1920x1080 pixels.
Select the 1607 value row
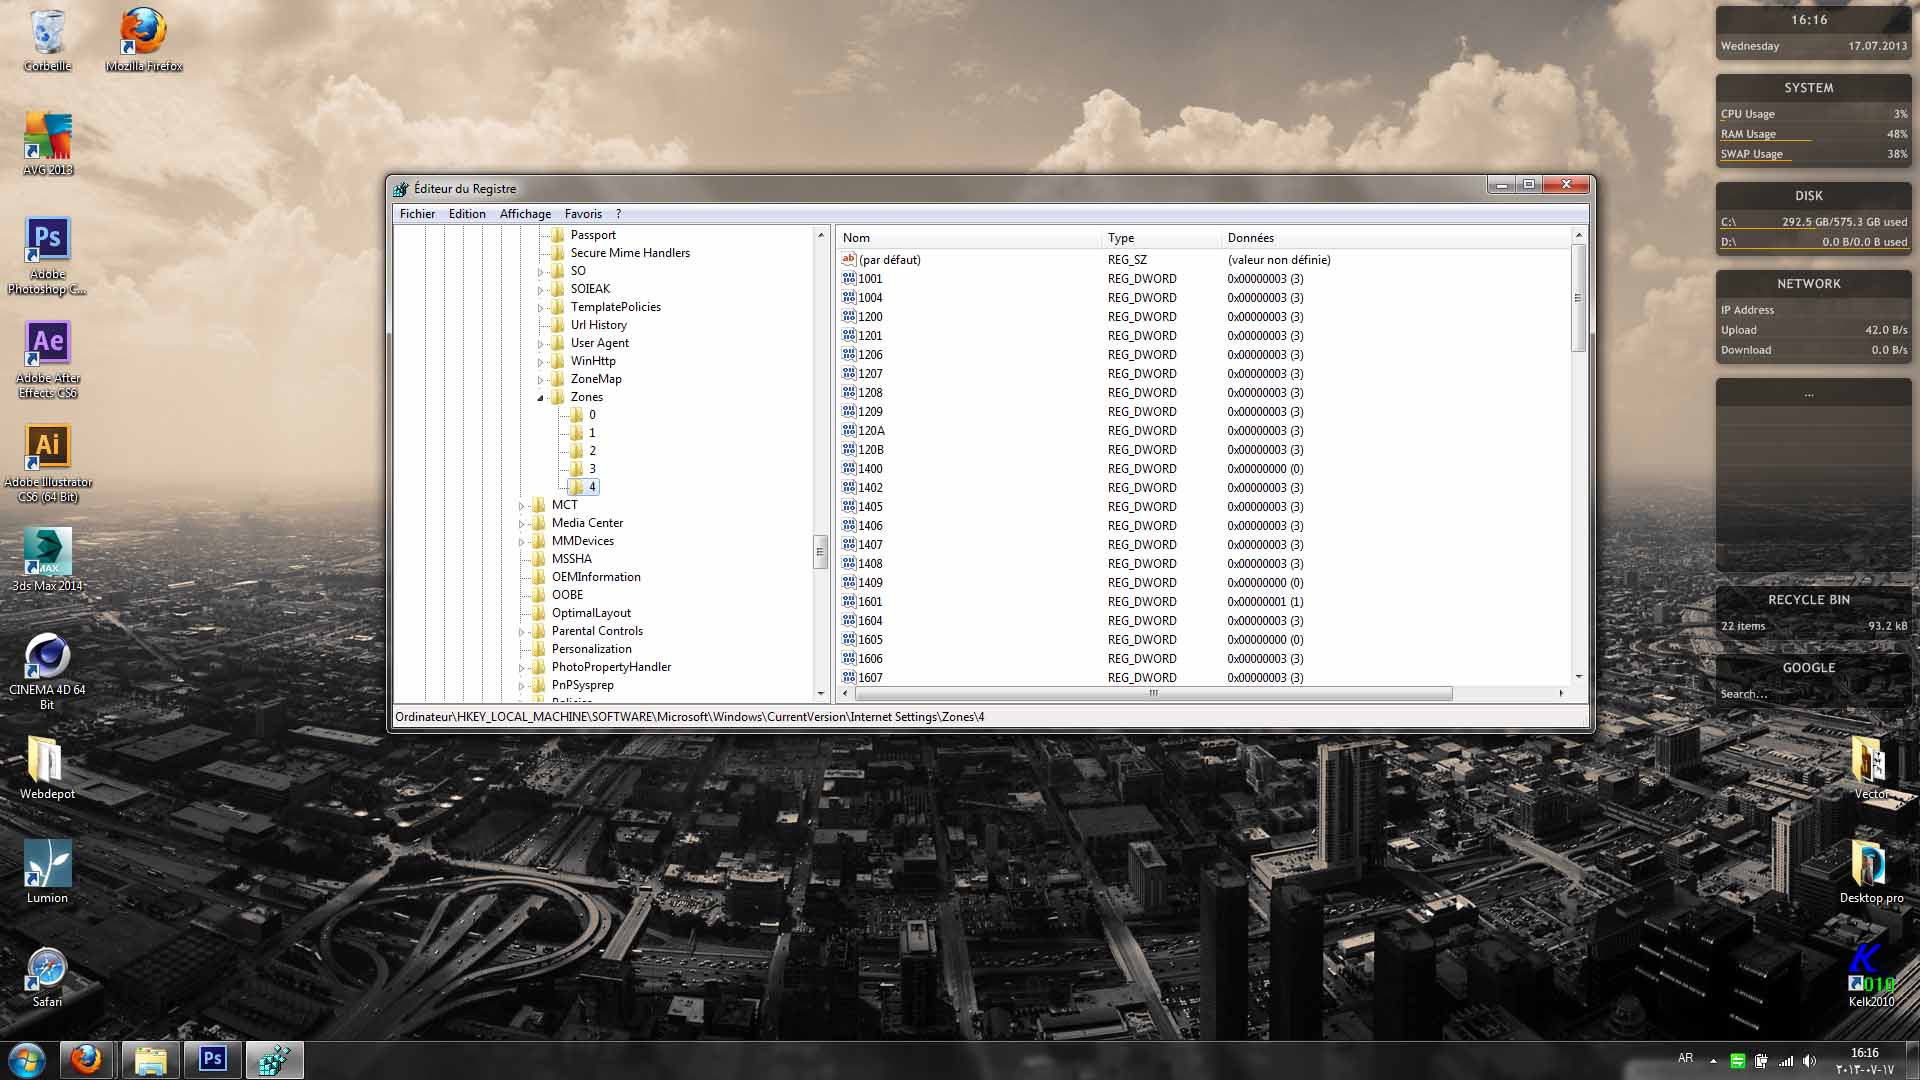click(x=1205, y=678)
